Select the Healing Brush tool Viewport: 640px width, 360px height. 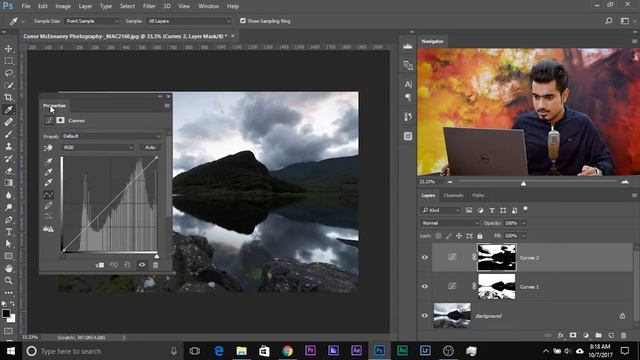[x=9, y=122]
